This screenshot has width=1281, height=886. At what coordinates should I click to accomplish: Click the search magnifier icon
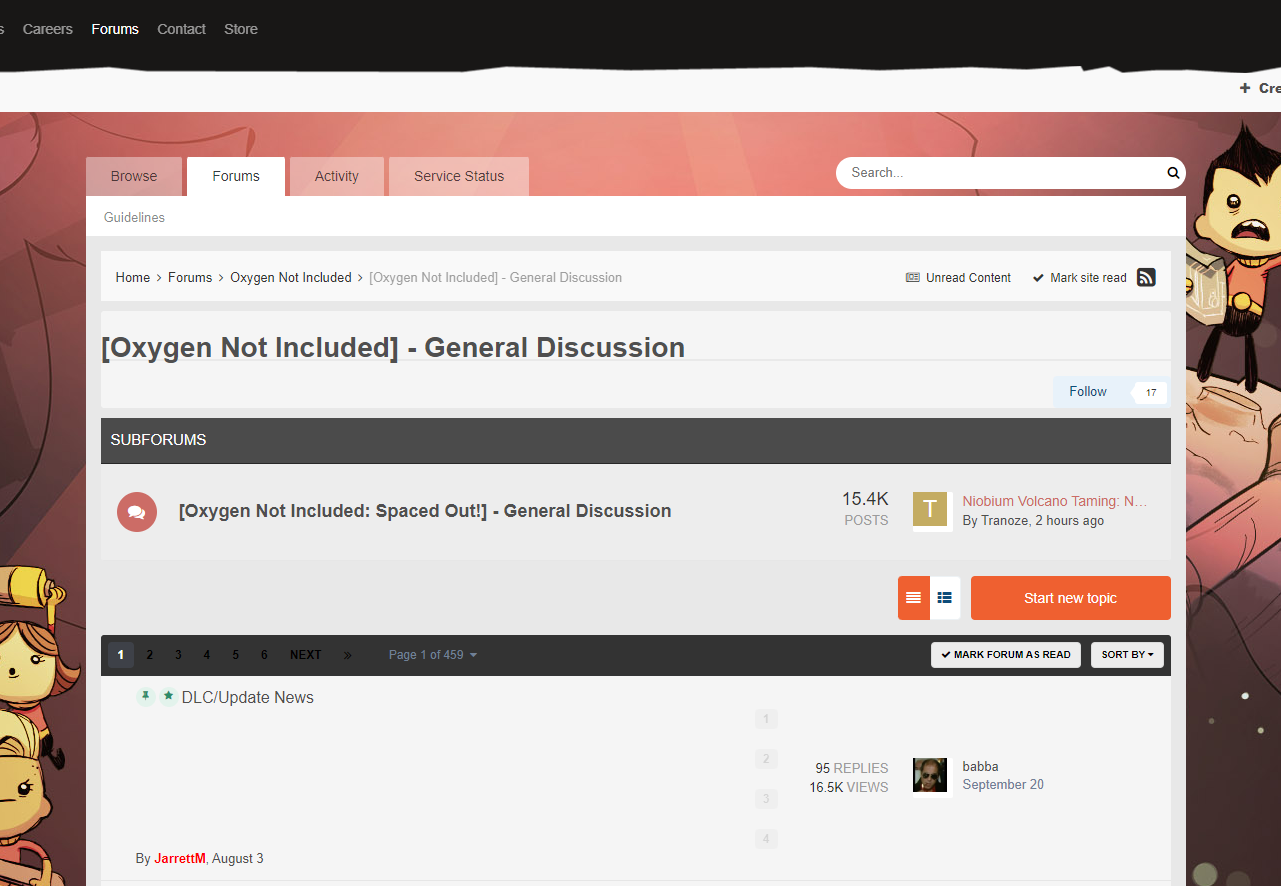(1173, 173)
